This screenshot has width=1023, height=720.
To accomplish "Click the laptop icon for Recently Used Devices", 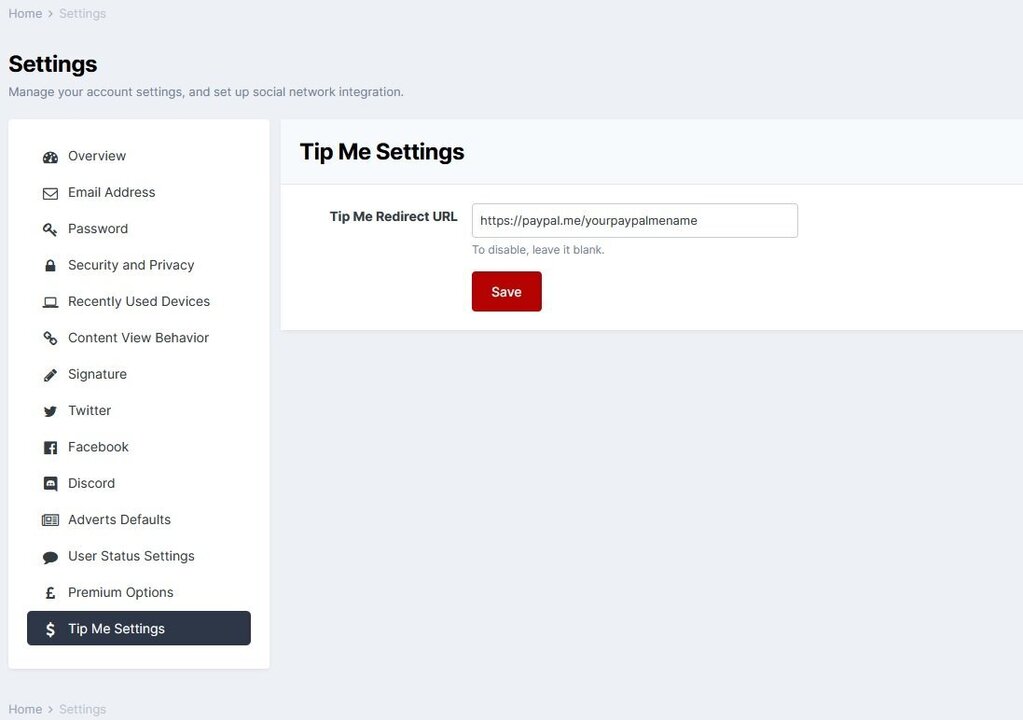I will pos(50,302).
